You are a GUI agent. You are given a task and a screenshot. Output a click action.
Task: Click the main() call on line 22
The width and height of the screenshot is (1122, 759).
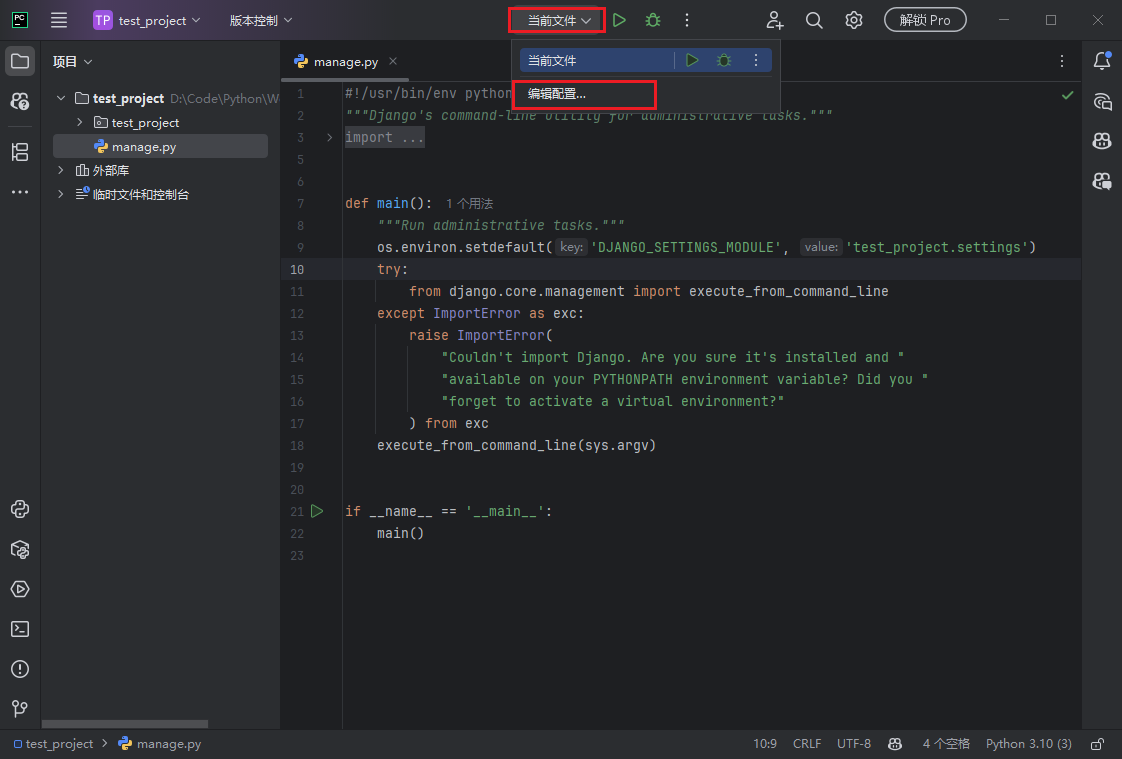pyautogui.click(x=401, y=534)
